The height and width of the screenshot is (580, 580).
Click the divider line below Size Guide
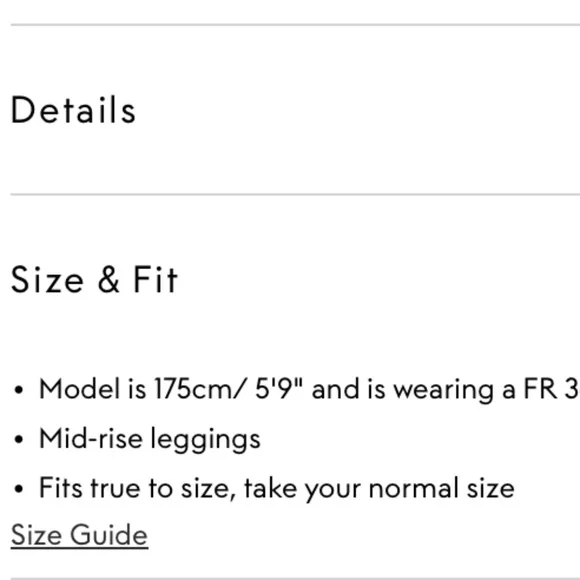pyautogui.click(x=295, y=578)
